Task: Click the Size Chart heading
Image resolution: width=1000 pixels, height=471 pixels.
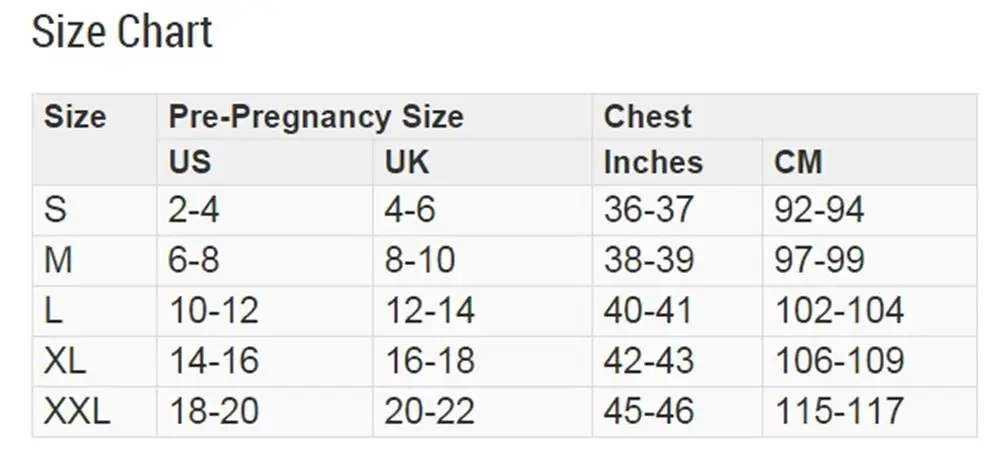Action: (x=122, y=32)
